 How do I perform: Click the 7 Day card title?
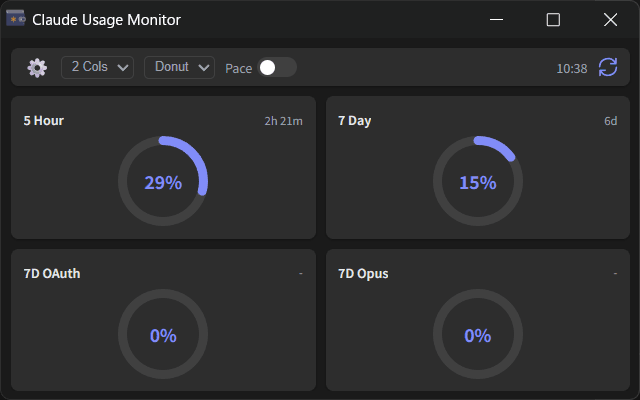tap(355, 121)
